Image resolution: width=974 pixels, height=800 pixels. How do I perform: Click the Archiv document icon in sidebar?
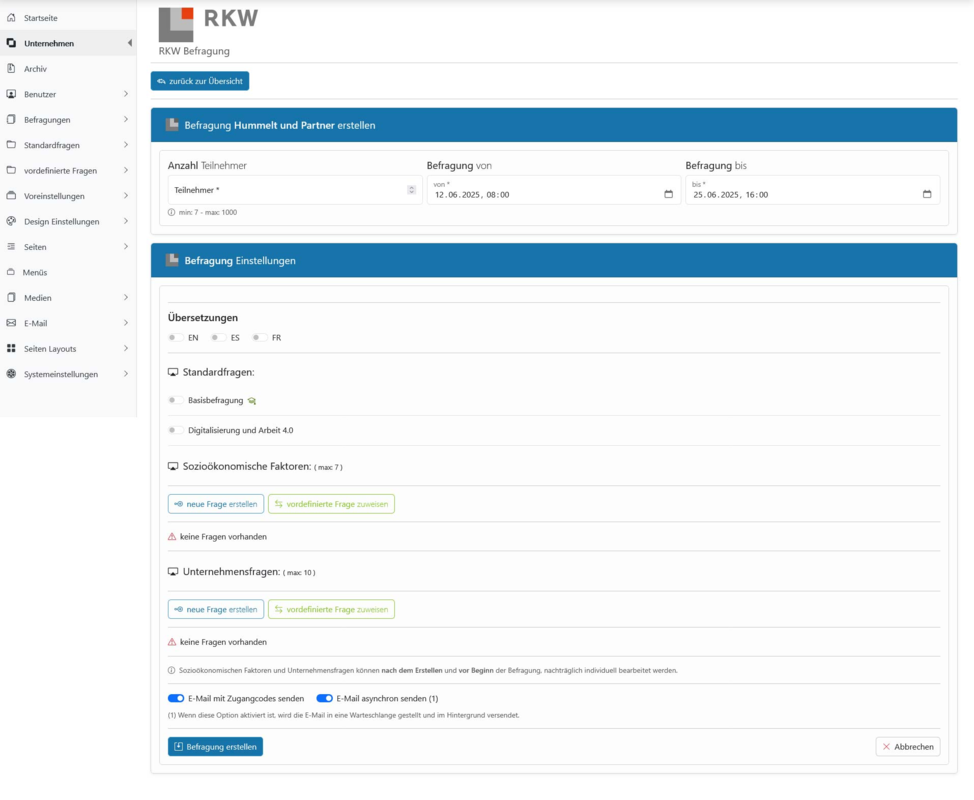point(11,68)
